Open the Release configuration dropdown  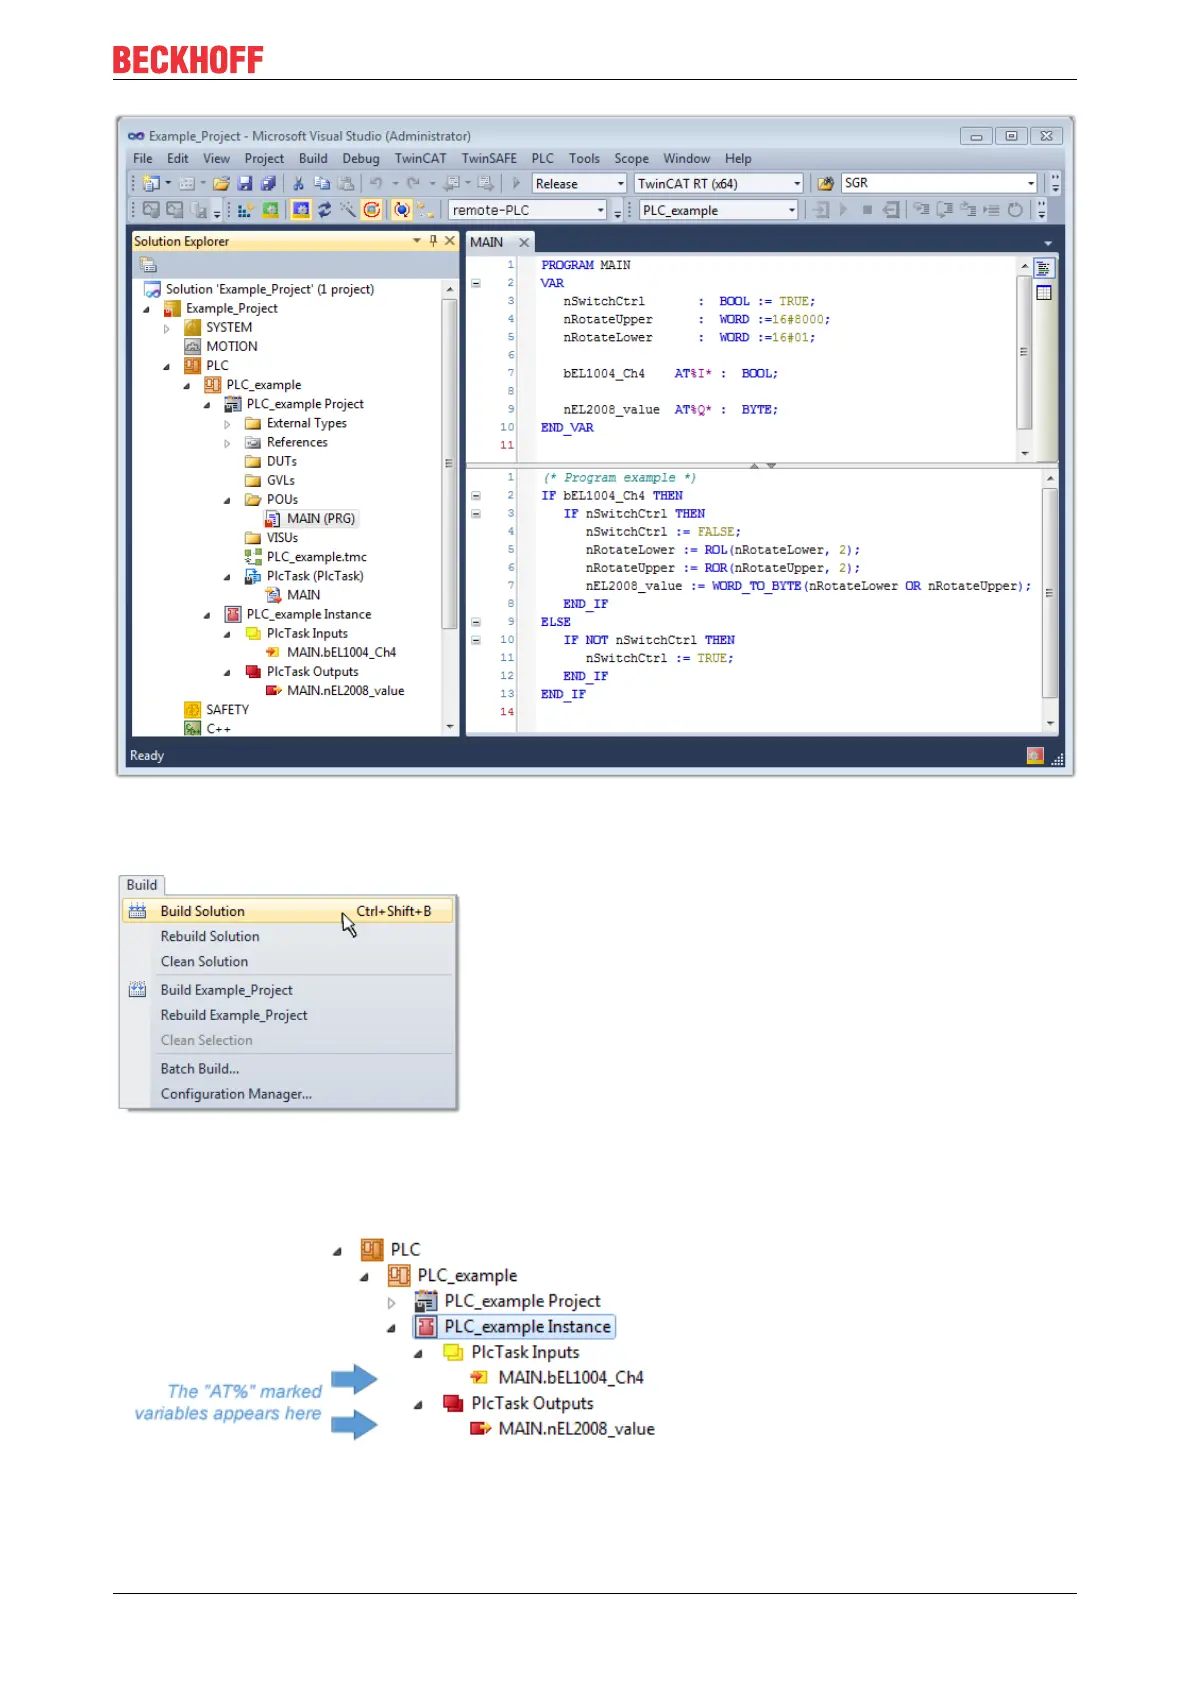pos(621,183)
